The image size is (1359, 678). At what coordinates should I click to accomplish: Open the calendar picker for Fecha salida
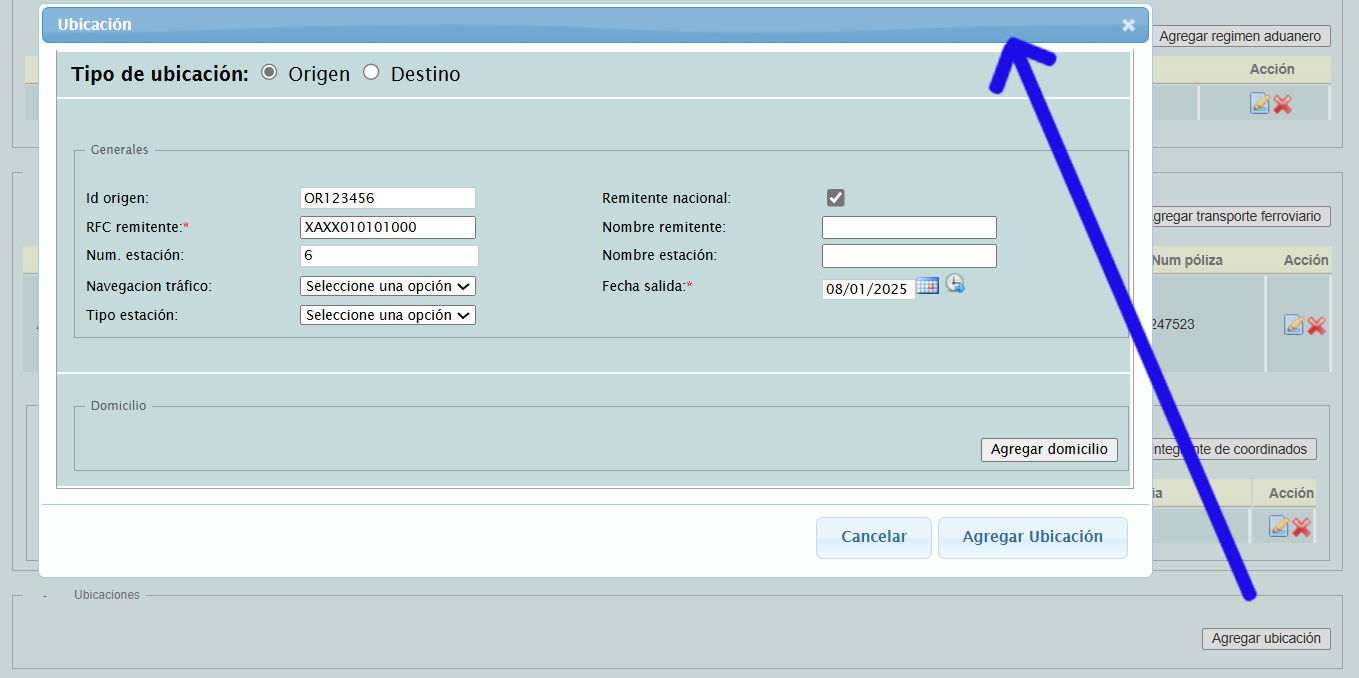coord(927,286)
